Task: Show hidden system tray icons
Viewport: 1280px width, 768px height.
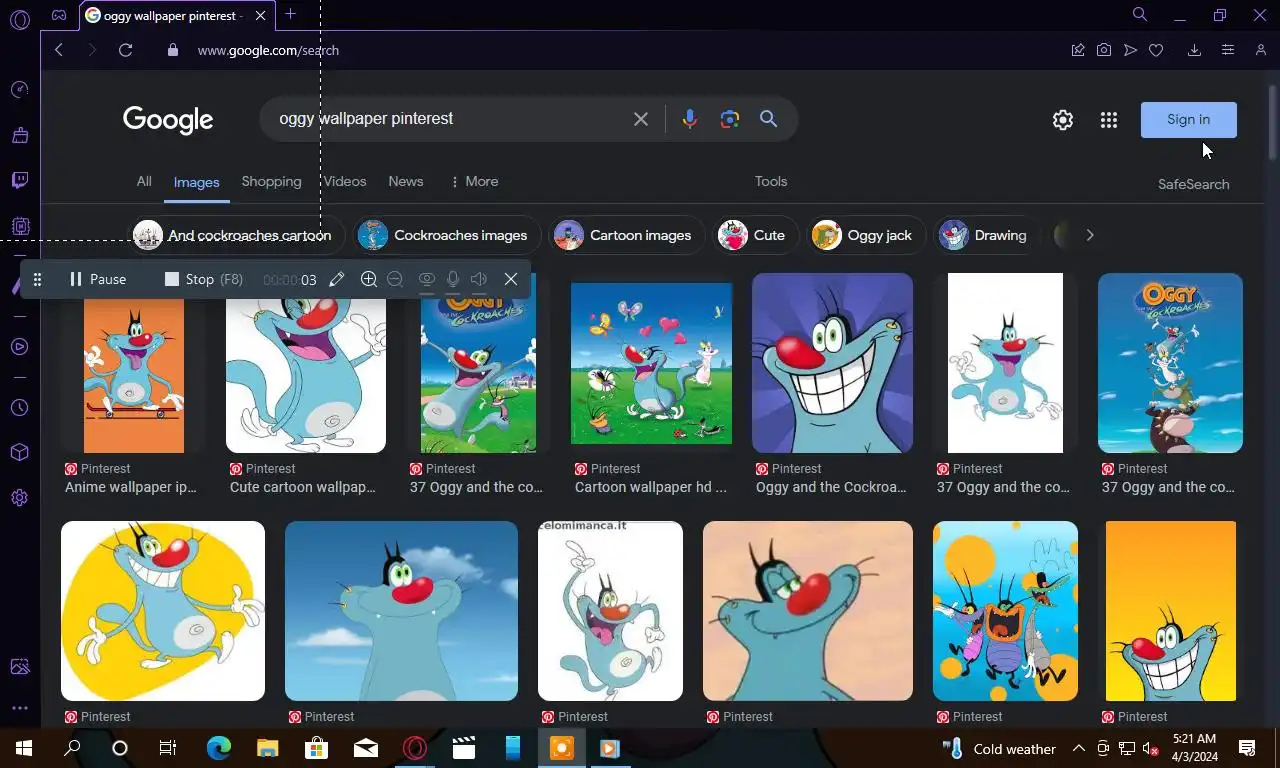Action: point(1079,748)
